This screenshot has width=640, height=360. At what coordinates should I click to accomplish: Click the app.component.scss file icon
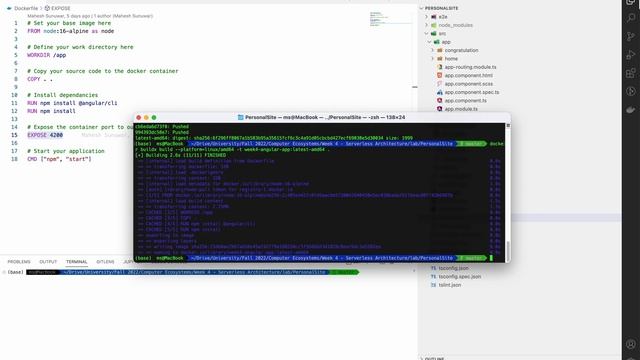[x=440, y=84]
